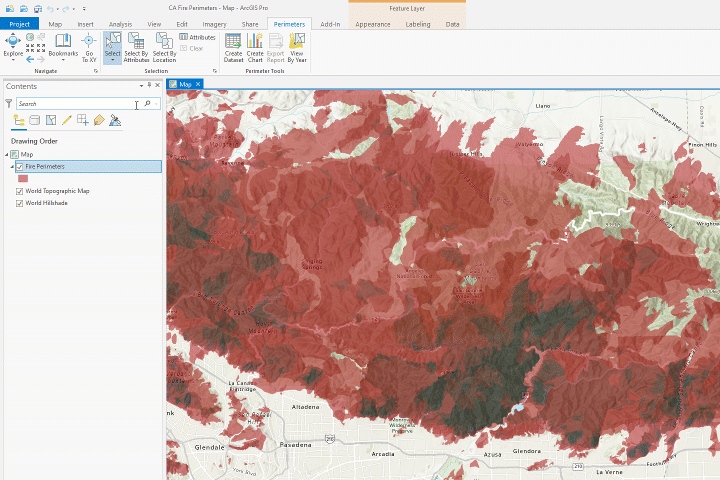
Task: Open the Explore navigation tool
Action: [13, 45]
